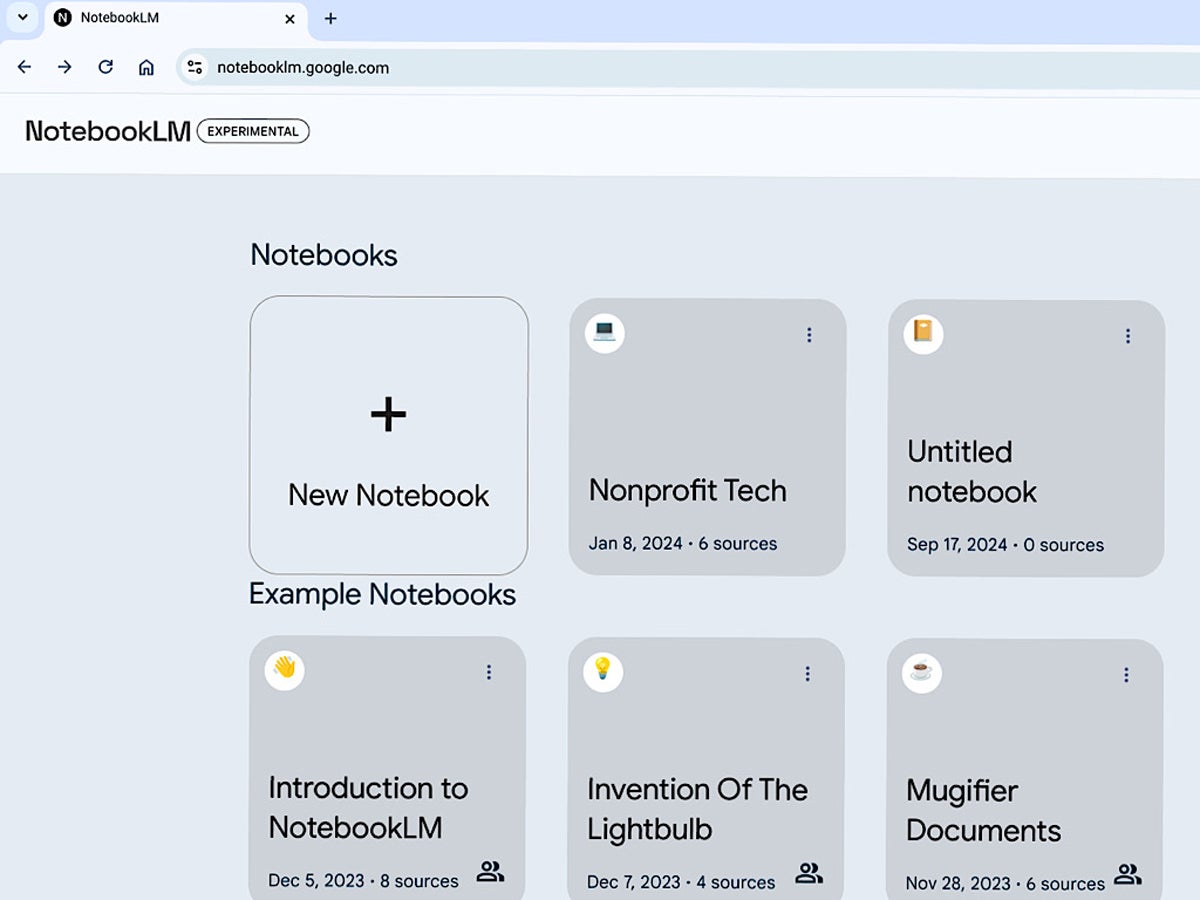Click the laptop emoji on Nonprofit Tech
1200x900 pixels.
click(604, 332)
